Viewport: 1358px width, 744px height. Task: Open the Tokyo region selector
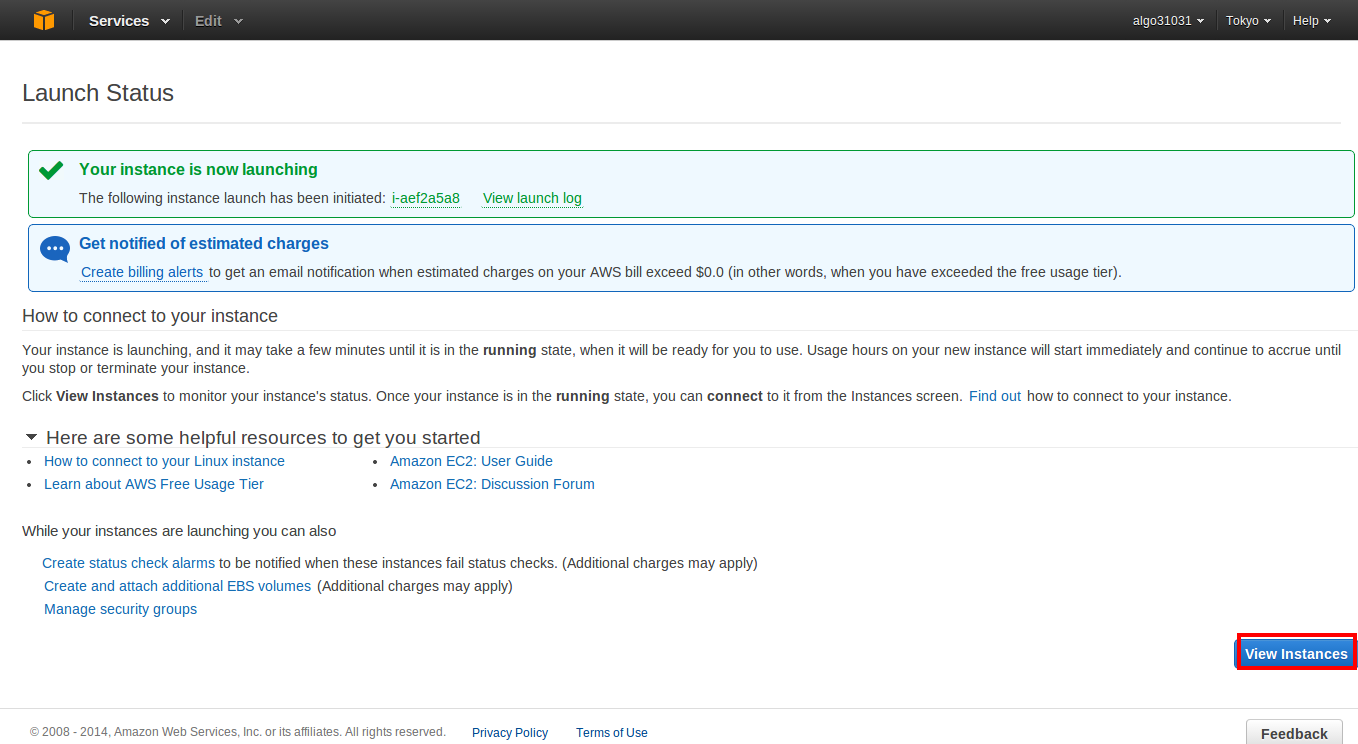pyautogui.click(x=1248, y=21)
